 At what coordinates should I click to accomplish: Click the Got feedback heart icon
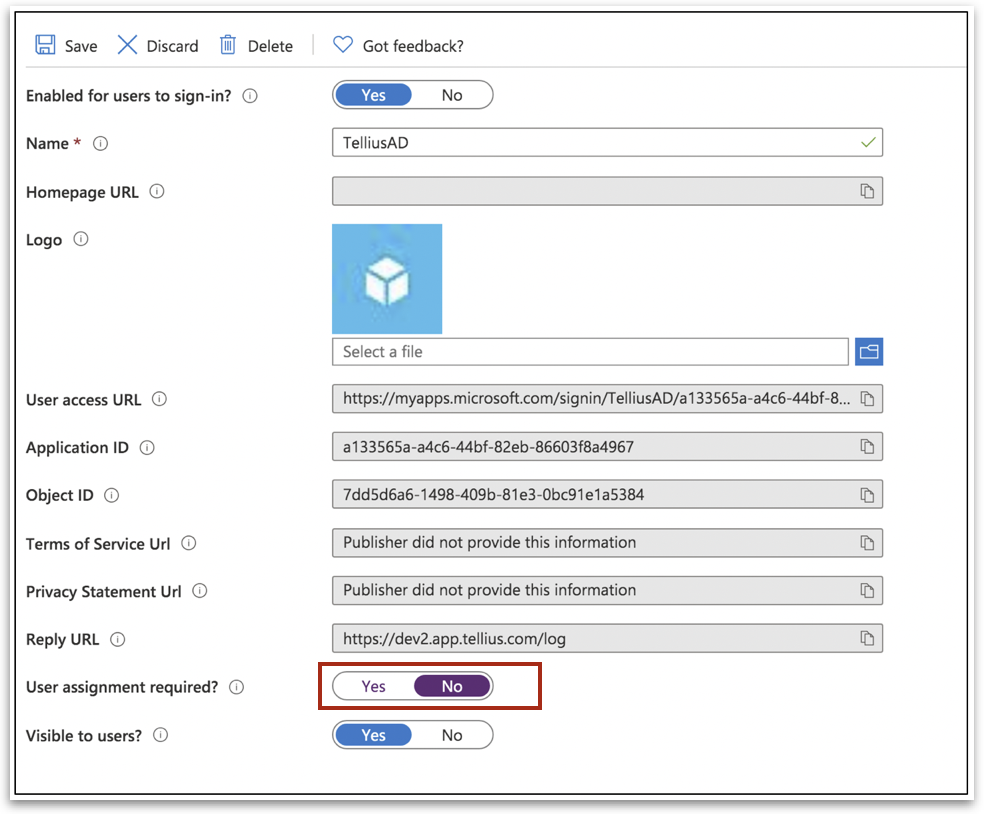(343, 45)
